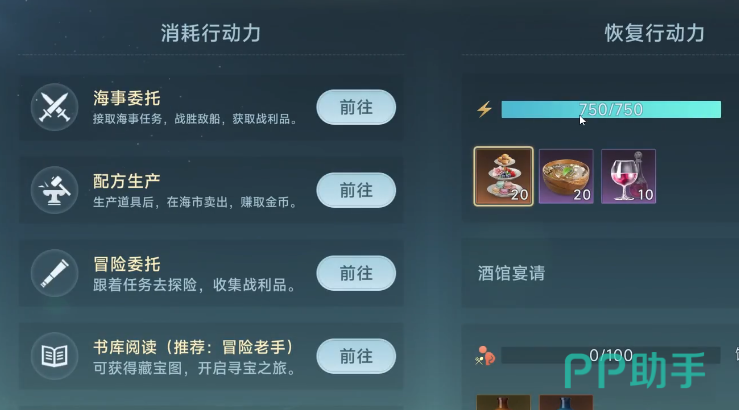Click the orange satiety icon beside 0/100
Image resolution: width=739 pixels, height=410 pixels.
pos(484,356)
